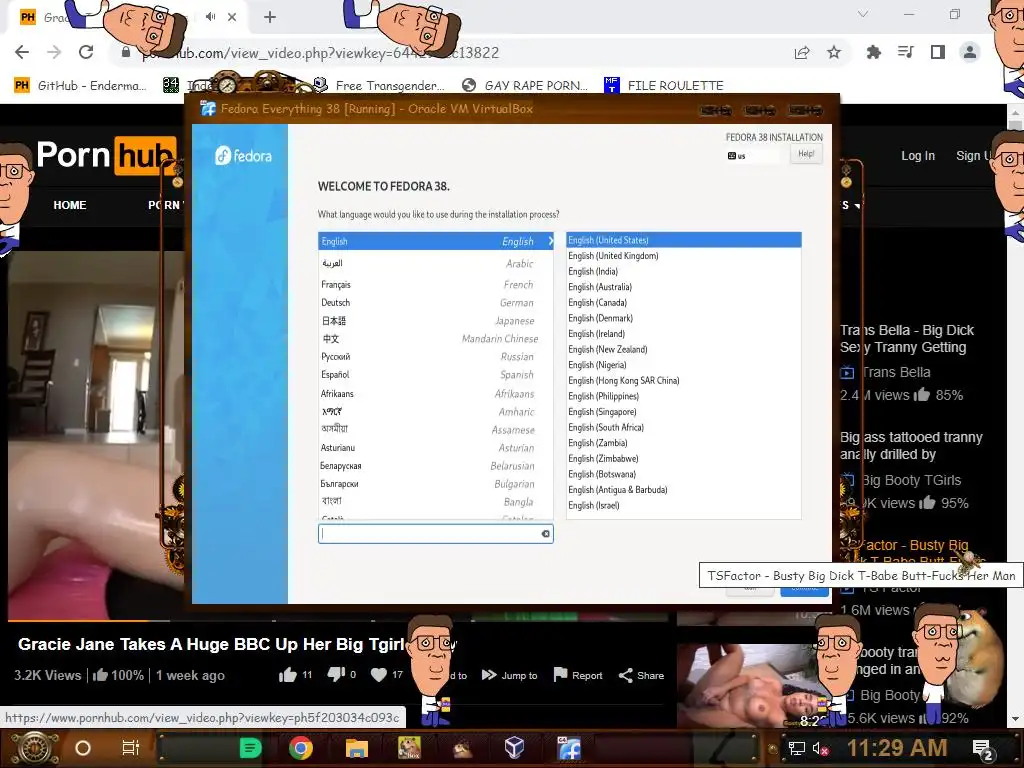
Task: Choose English (Australia) locale
Action: (684, 287)
